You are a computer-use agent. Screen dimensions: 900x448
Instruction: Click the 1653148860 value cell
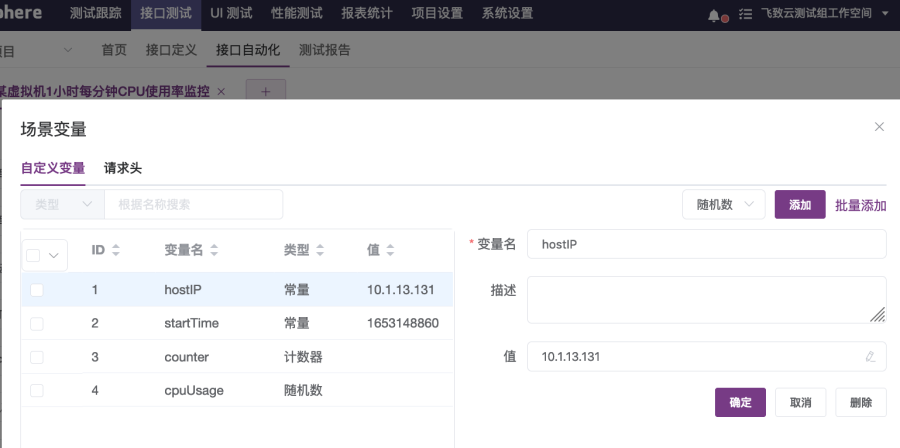403,323
